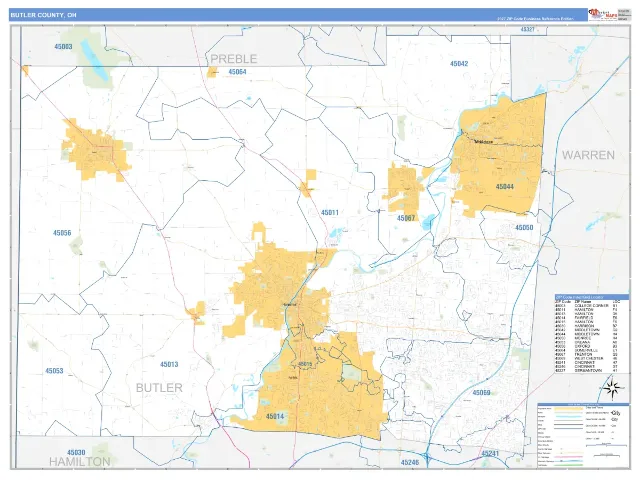The image size is (640, 480).
Task: Click the ZIP code label 45246
Action: pos(410,462)
